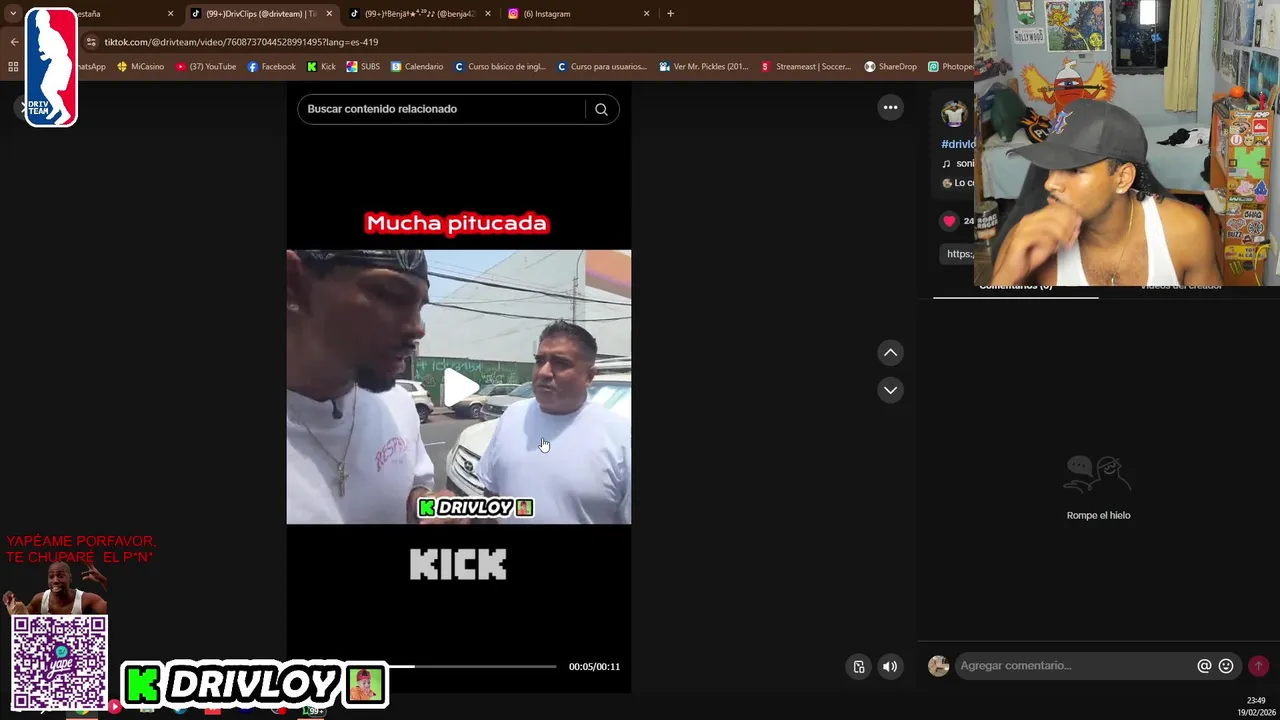The width and height of the screenshot is (1280, 720).
Task: Open the Photopea bookmark
Action: click(950, 67)
